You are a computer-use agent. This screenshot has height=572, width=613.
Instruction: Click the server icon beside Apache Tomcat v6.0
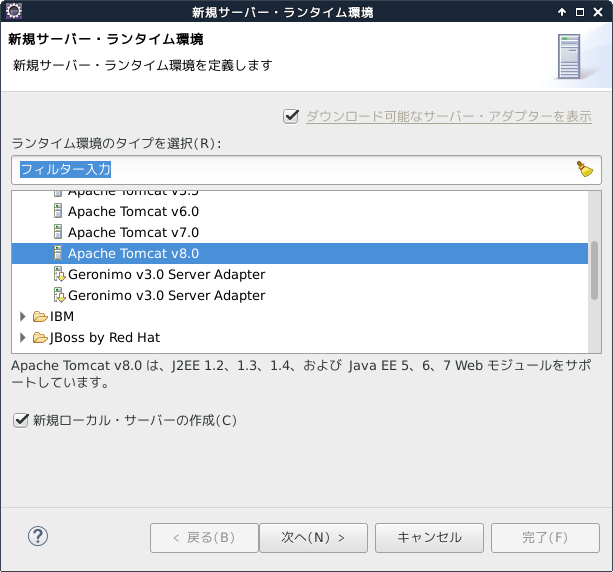[x=58, y=211]
